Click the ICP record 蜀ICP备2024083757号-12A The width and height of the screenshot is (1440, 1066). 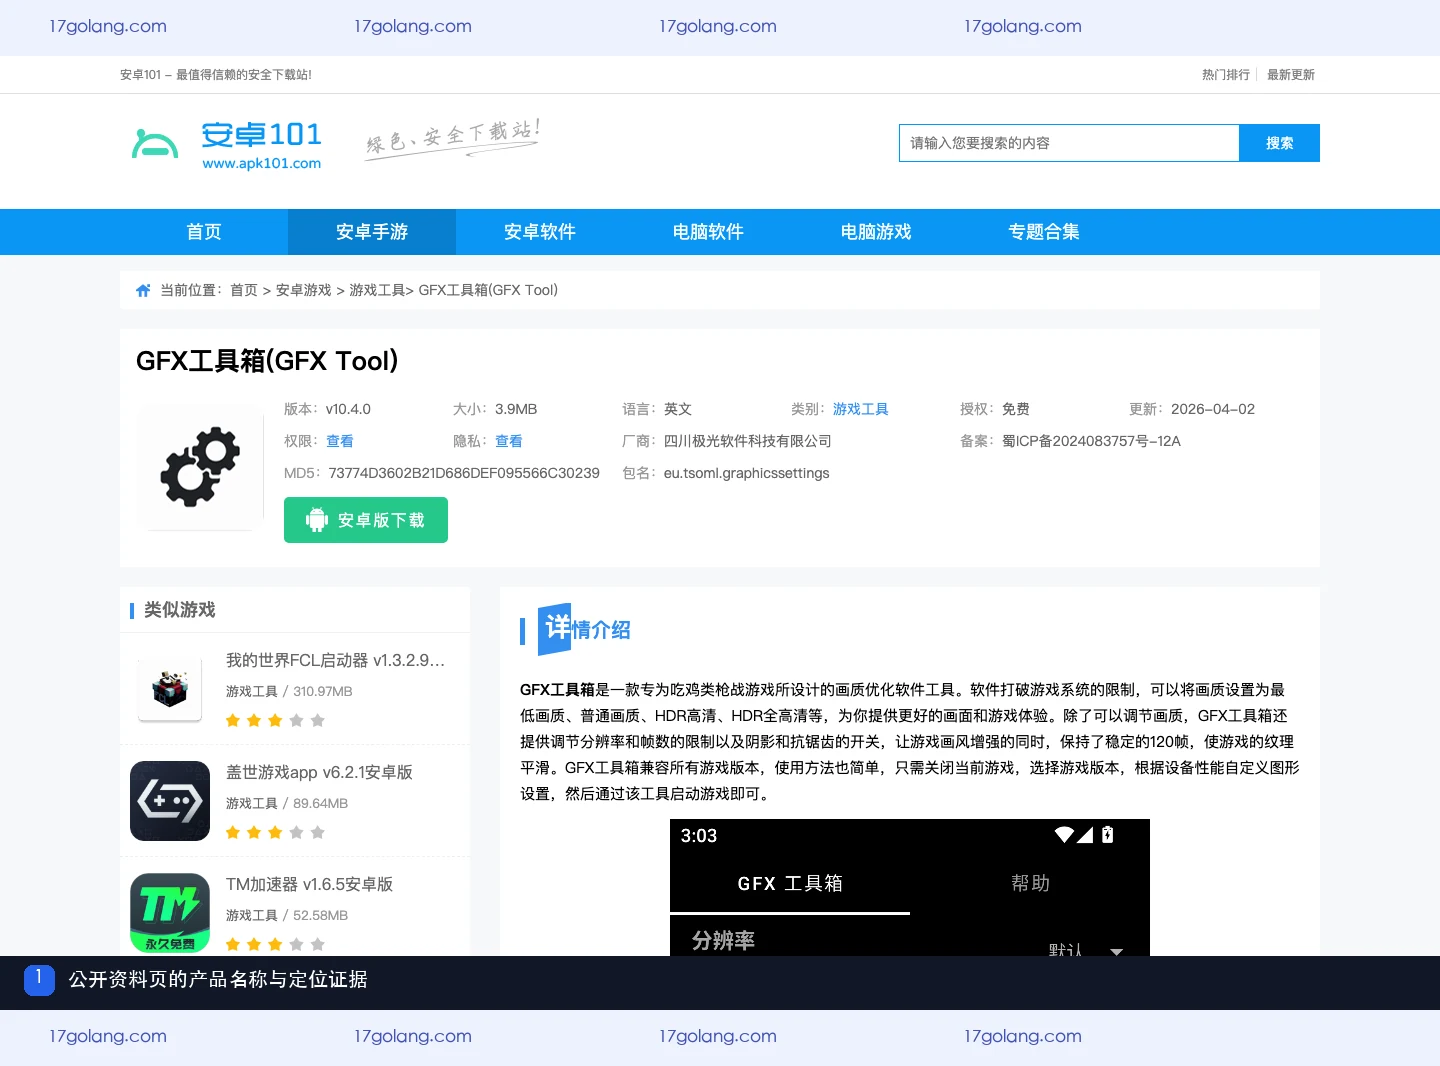tap(1091, 441)
